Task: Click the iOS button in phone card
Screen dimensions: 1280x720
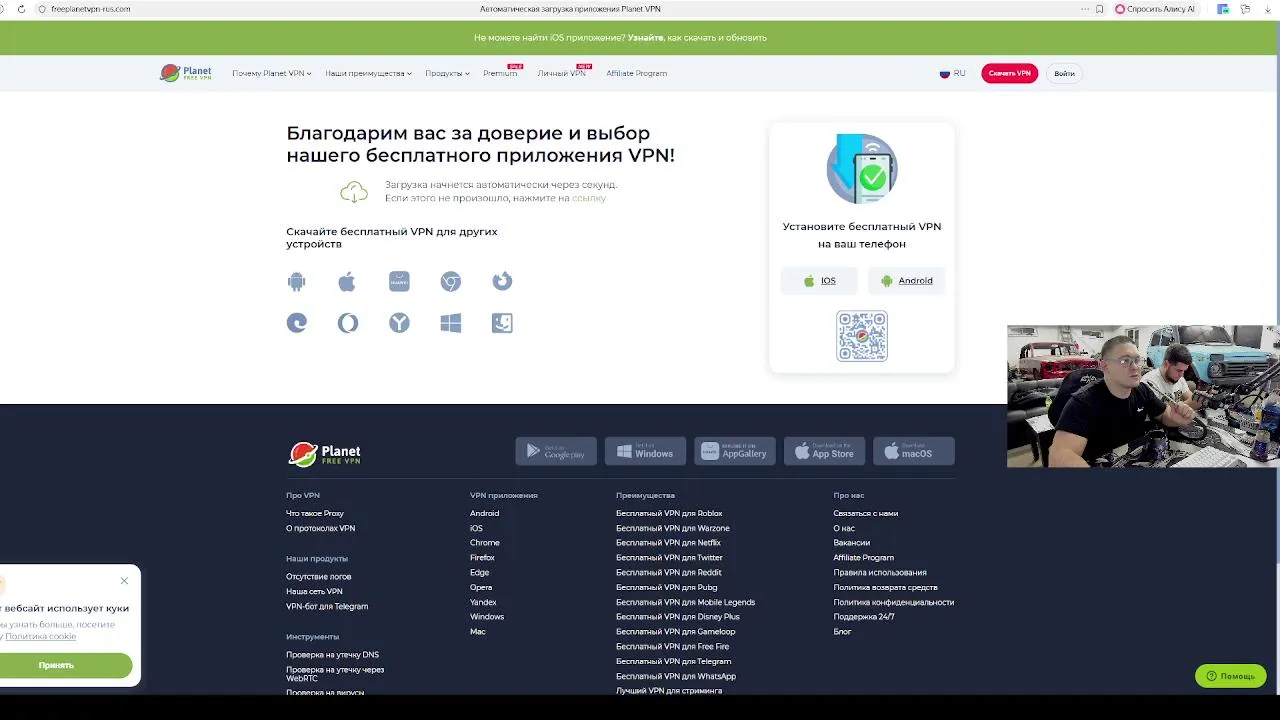Action: tap(819, 281)
